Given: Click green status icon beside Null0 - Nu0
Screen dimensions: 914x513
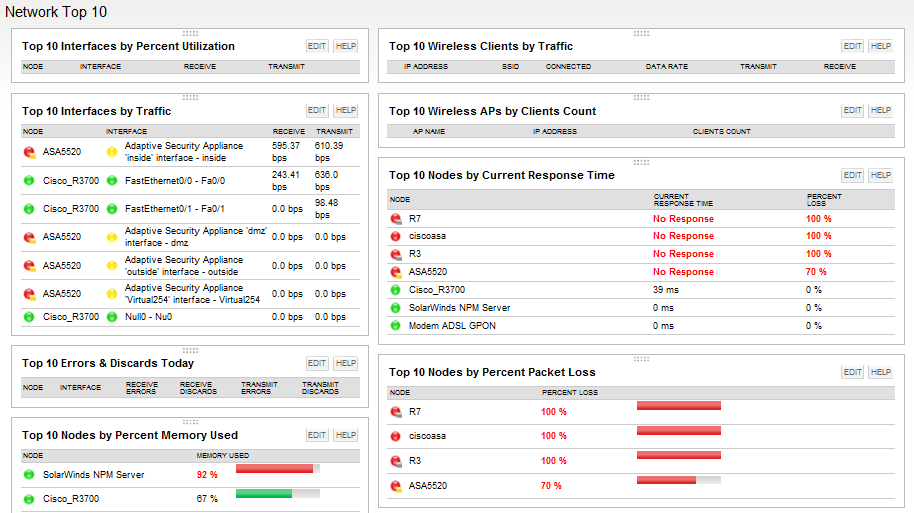Looking at the screenshot, I should [112, 317].
